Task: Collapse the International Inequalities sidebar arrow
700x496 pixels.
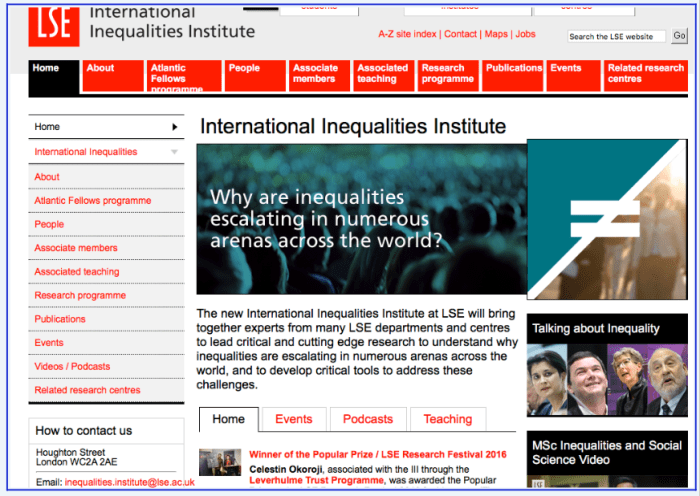Action: pyautogui.click(x=175, y=152)
